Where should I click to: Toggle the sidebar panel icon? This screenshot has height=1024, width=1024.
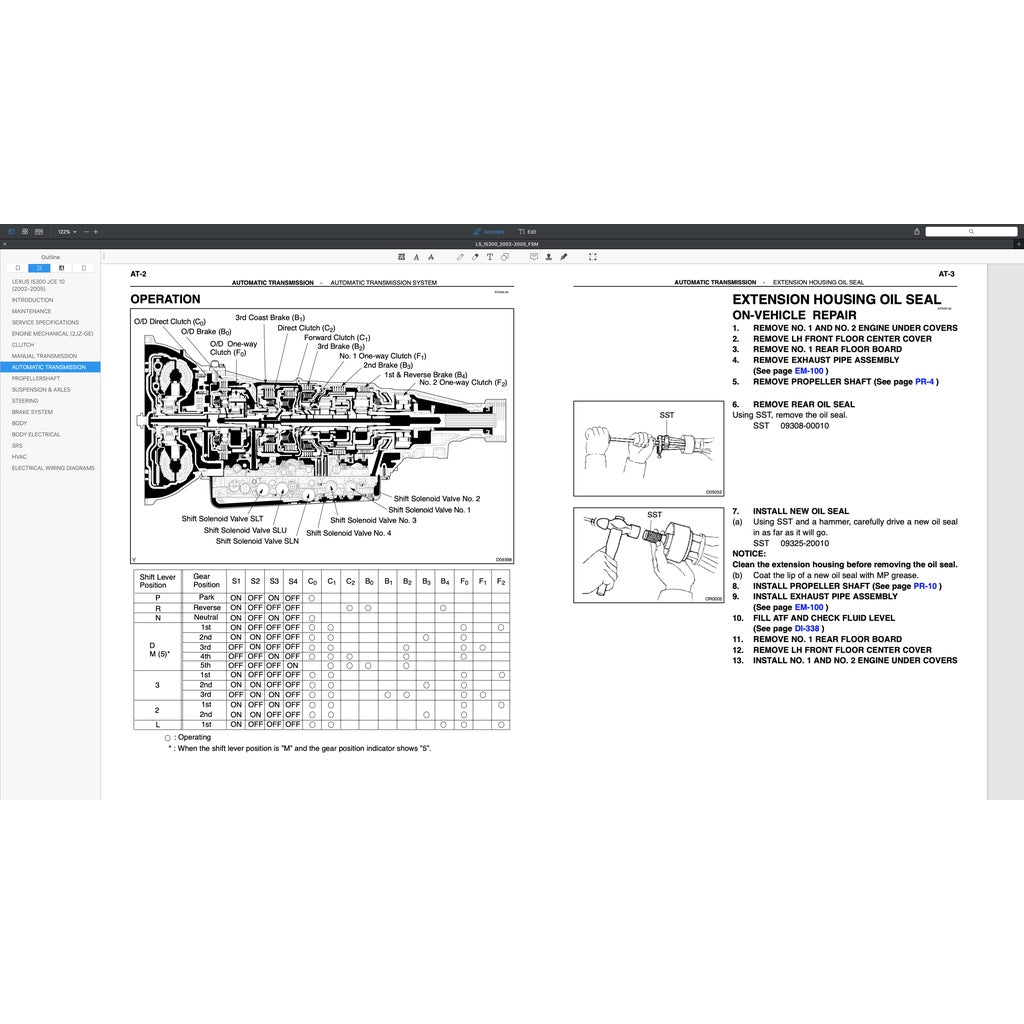pyautogui.click(x=12, y=231)
